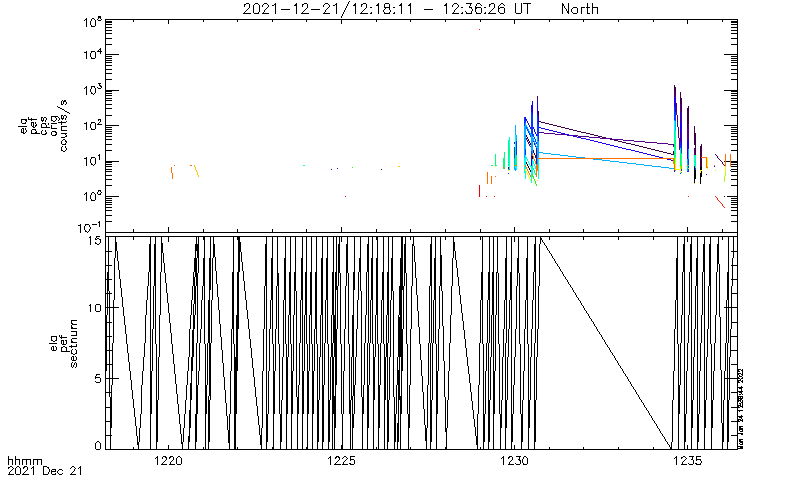Click the 10^3 tick label on the upper y-axis
This screenshot has width=800, height=500.
[93, 89]
